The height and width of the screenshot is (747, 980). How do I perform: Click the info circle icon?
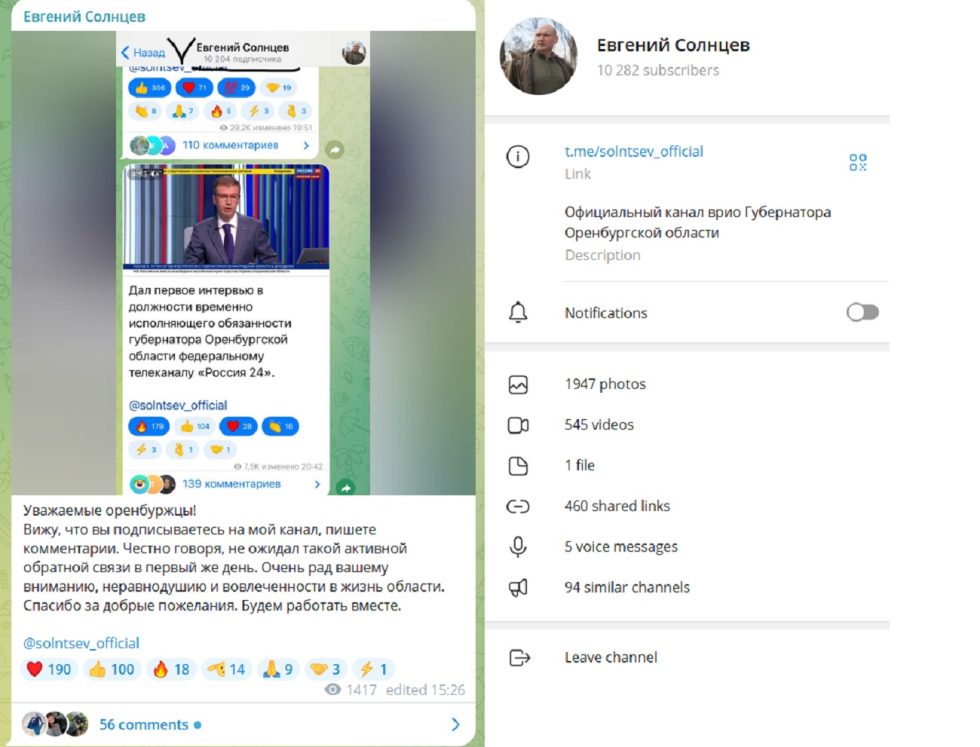(518, 156)
